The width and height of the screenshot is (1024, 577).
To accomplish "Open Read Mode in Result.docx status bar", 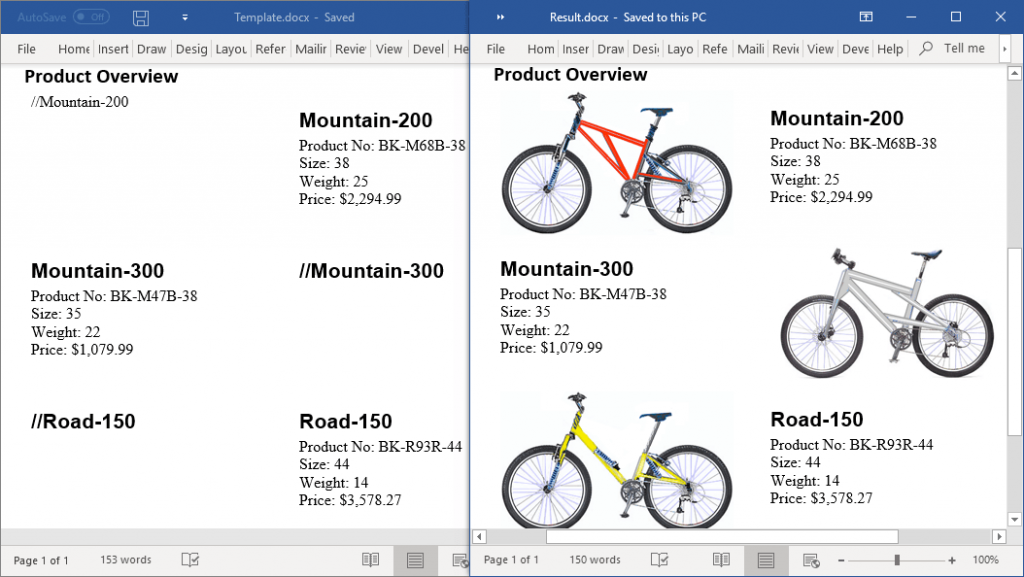I will (x=722, y=560).
